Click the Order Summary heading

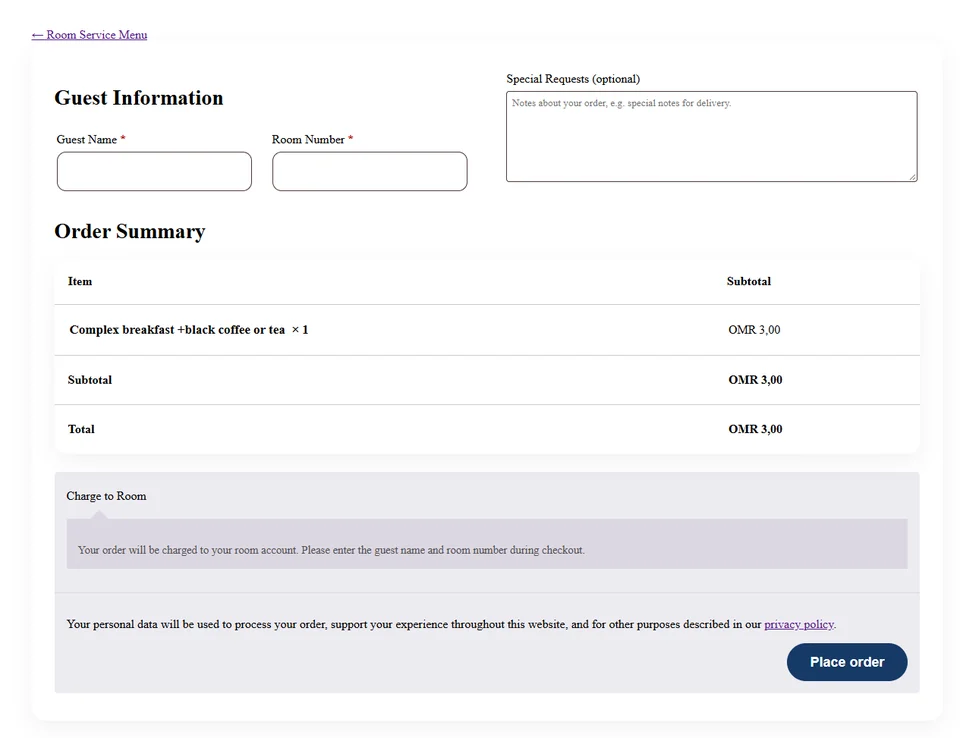130,232
